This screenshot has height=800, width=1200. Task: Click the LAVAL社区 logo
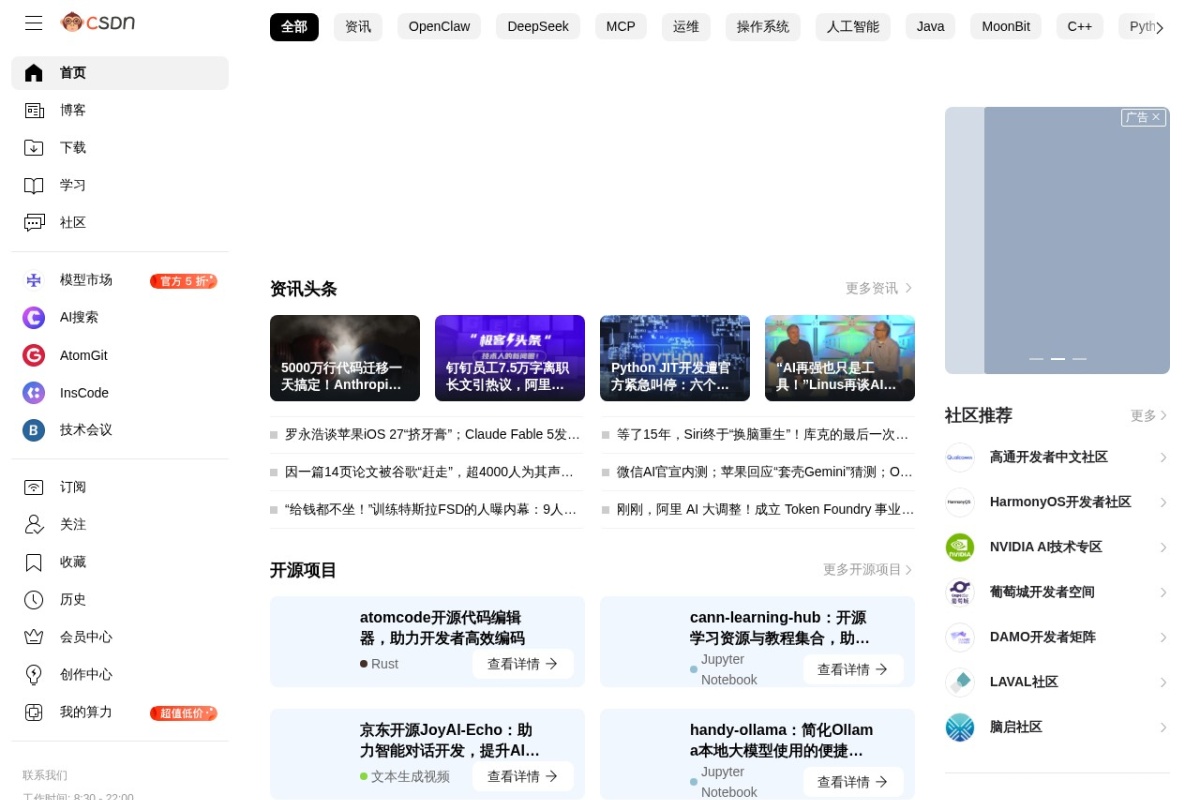click(x=960, y=682)
